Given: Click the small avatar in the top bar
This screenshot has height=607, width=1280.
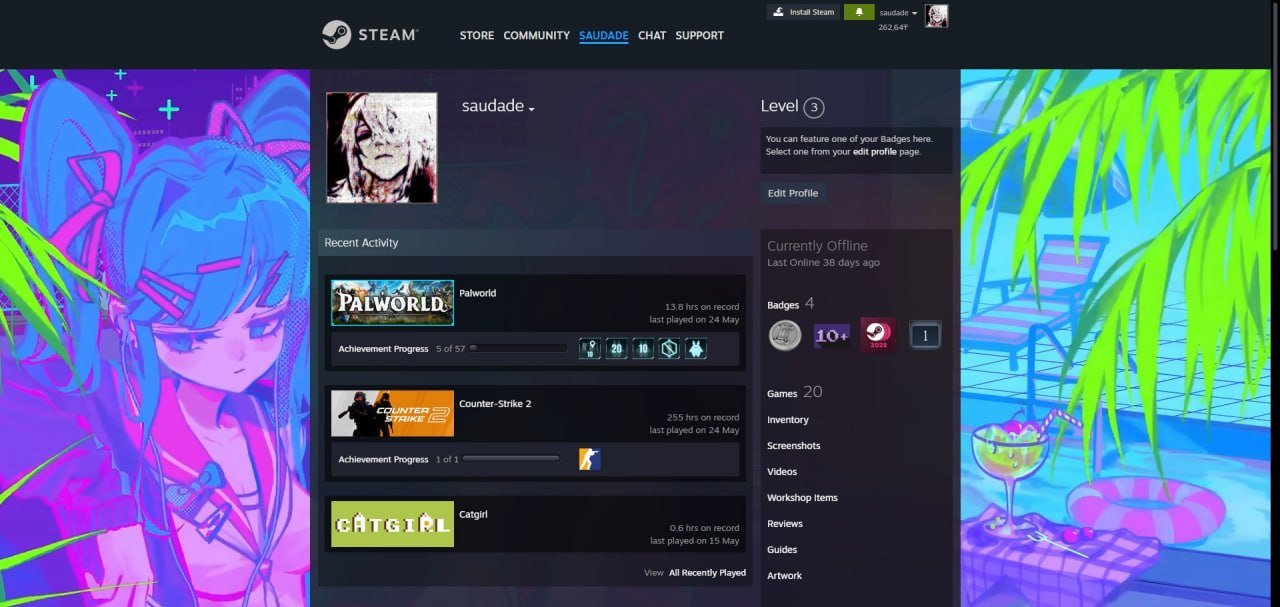Looking at the screenshot, I should tap(936, 15).
